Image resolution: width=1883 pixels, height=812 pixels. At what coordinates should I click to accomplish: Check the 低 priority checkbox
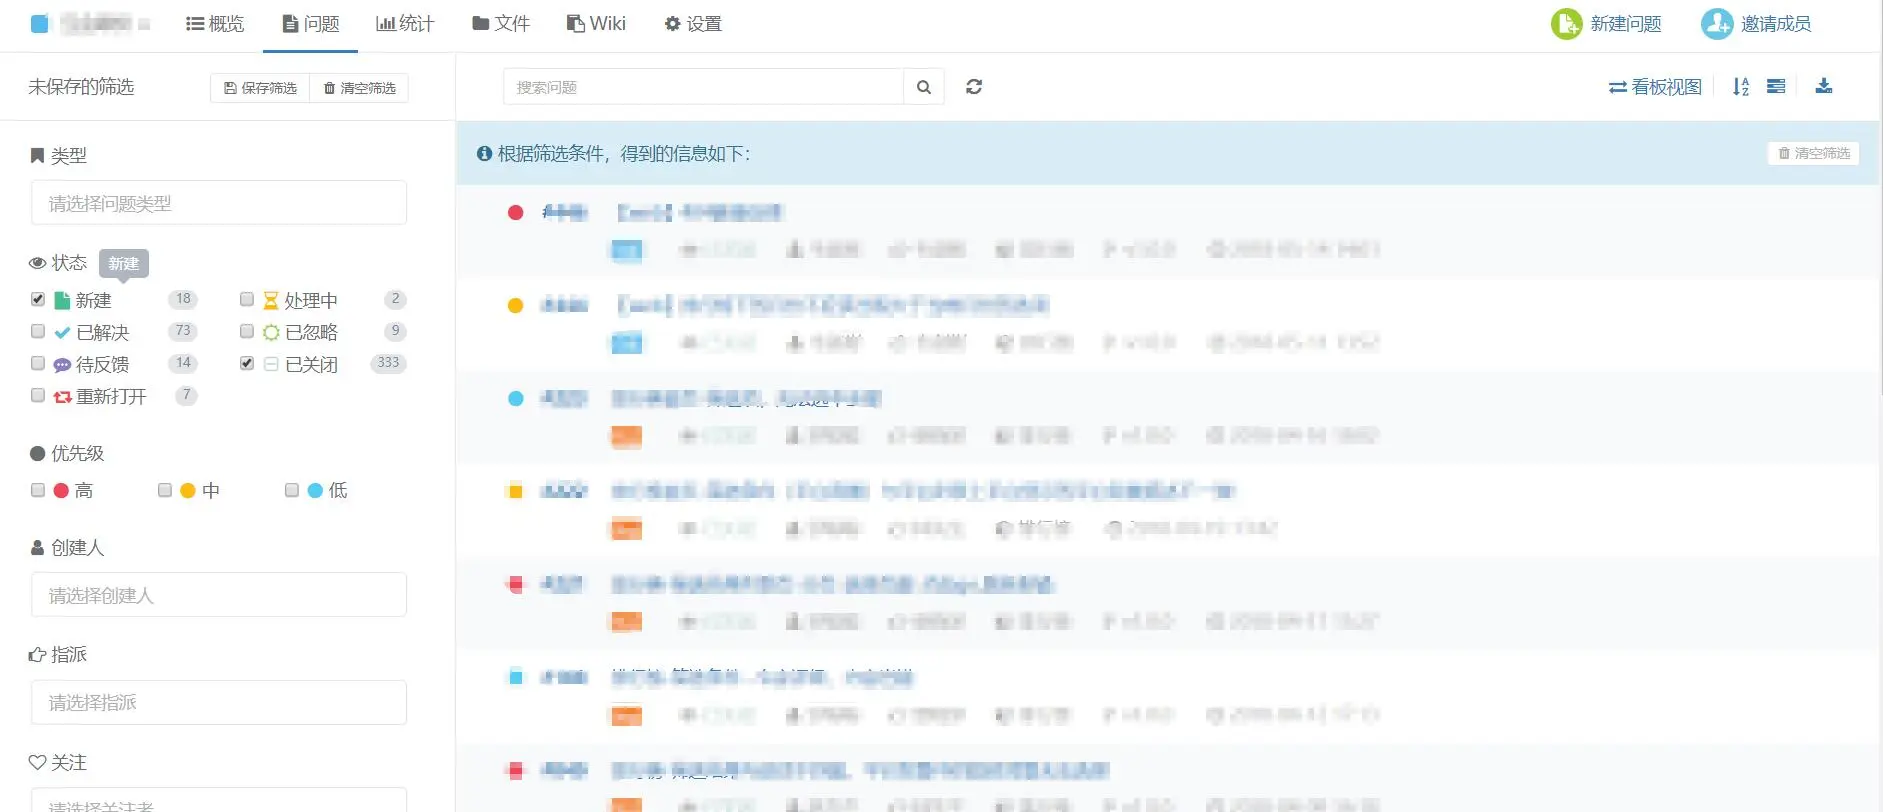(292, 490)
